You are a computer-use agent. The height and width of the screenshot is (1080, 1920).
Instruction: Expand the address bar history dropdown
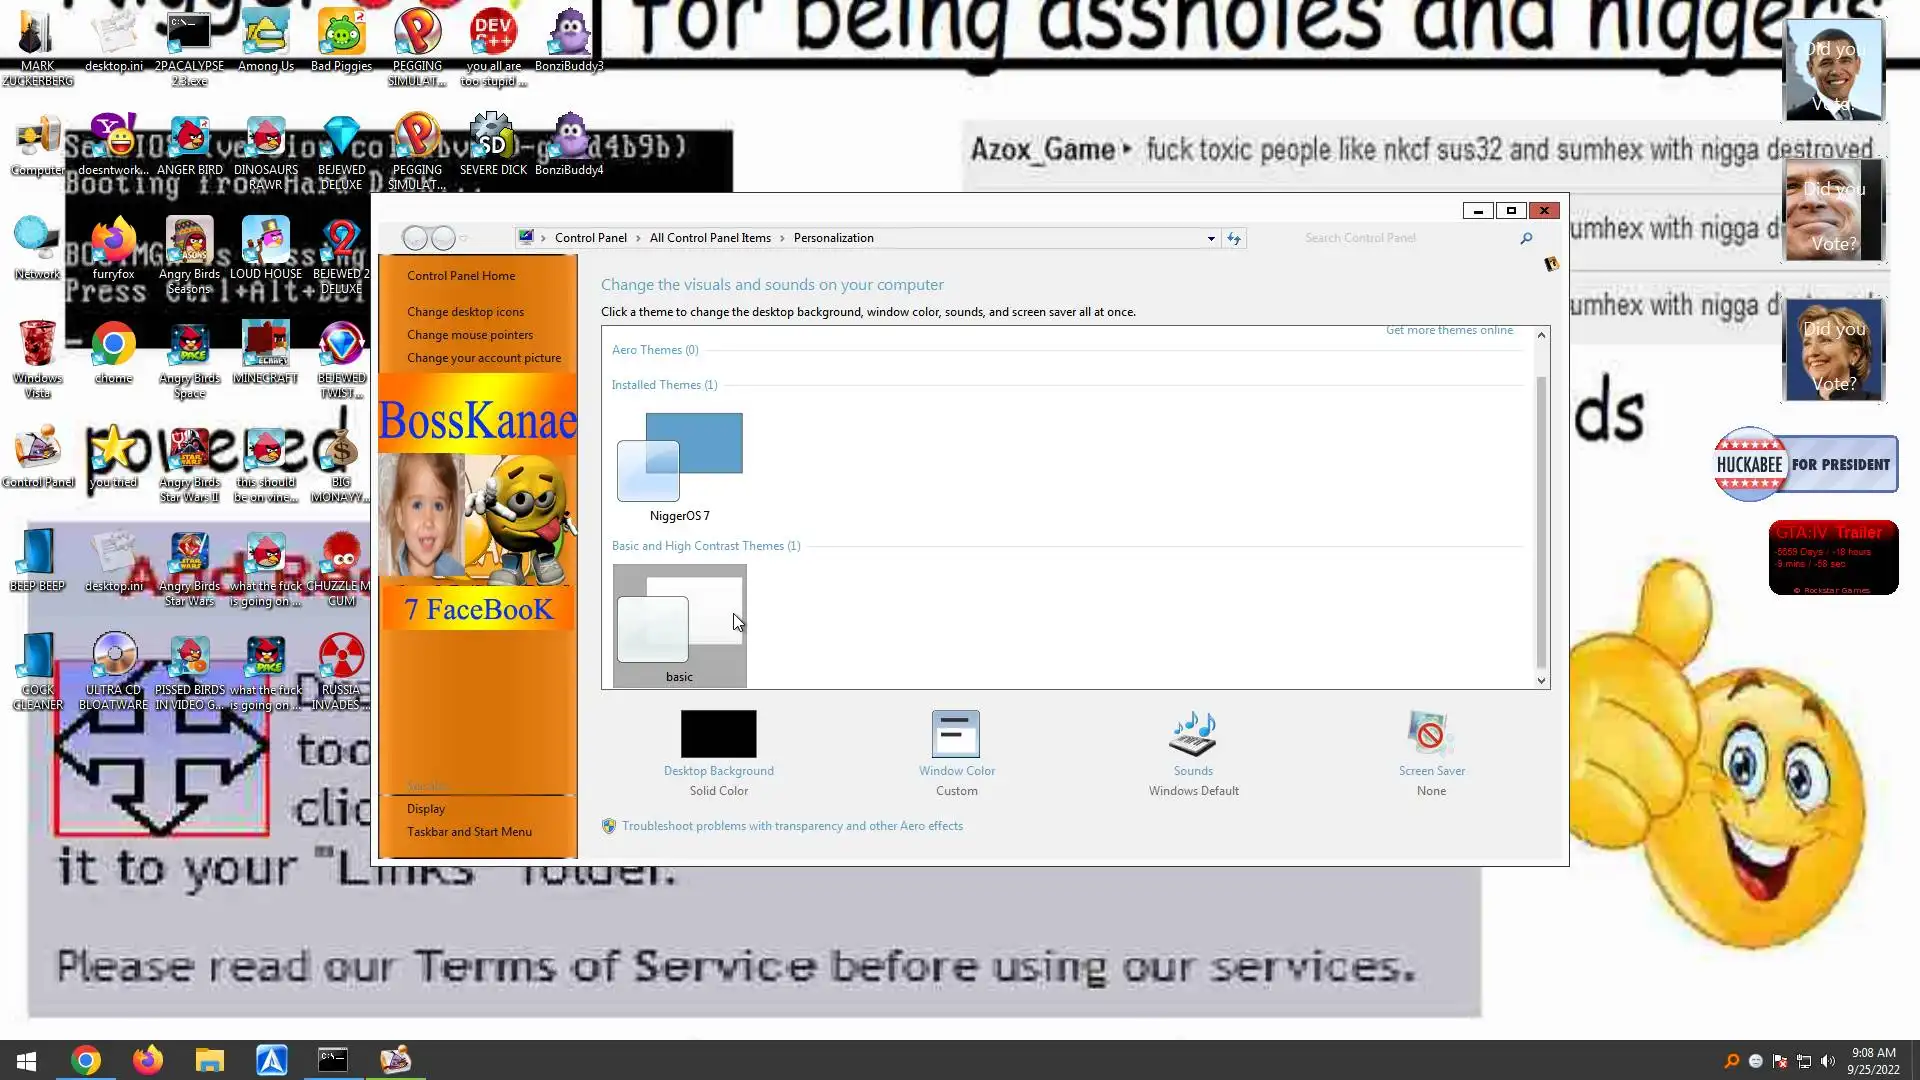[x=1211, y=238]
